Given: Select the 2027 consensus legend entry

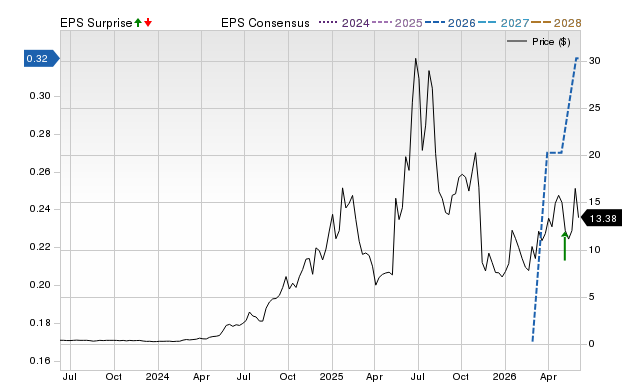Looking at the screenshot, I should [x=503, y=23].
